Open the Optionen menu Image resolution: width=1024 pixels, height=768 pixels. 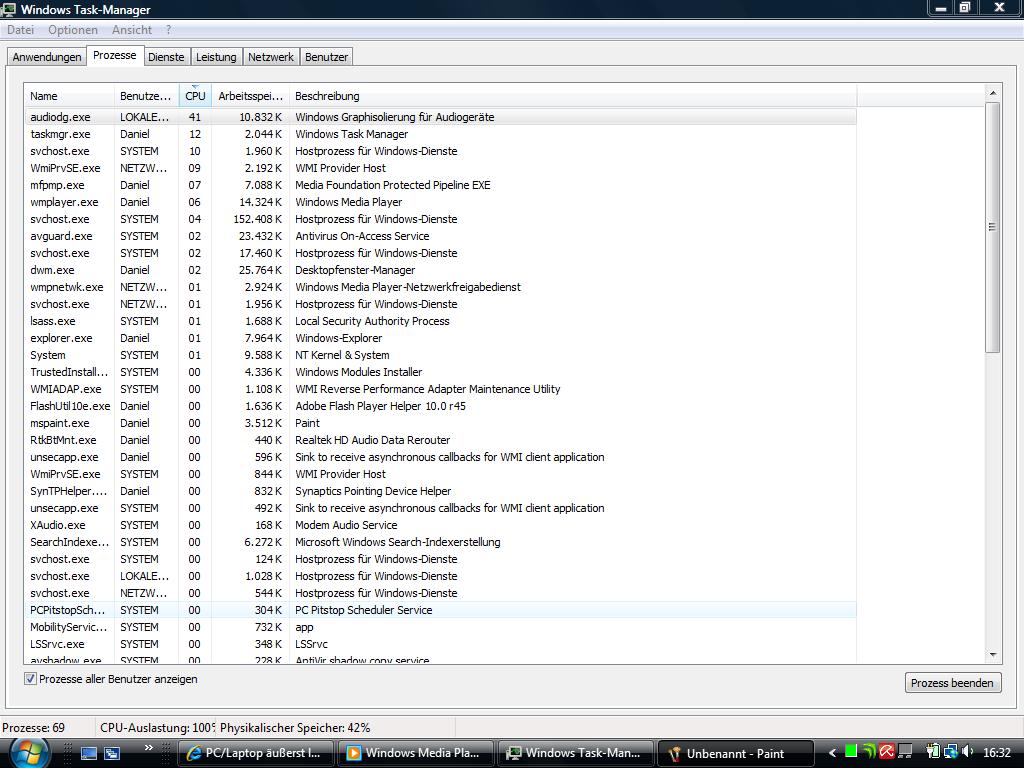pos(72,30)
